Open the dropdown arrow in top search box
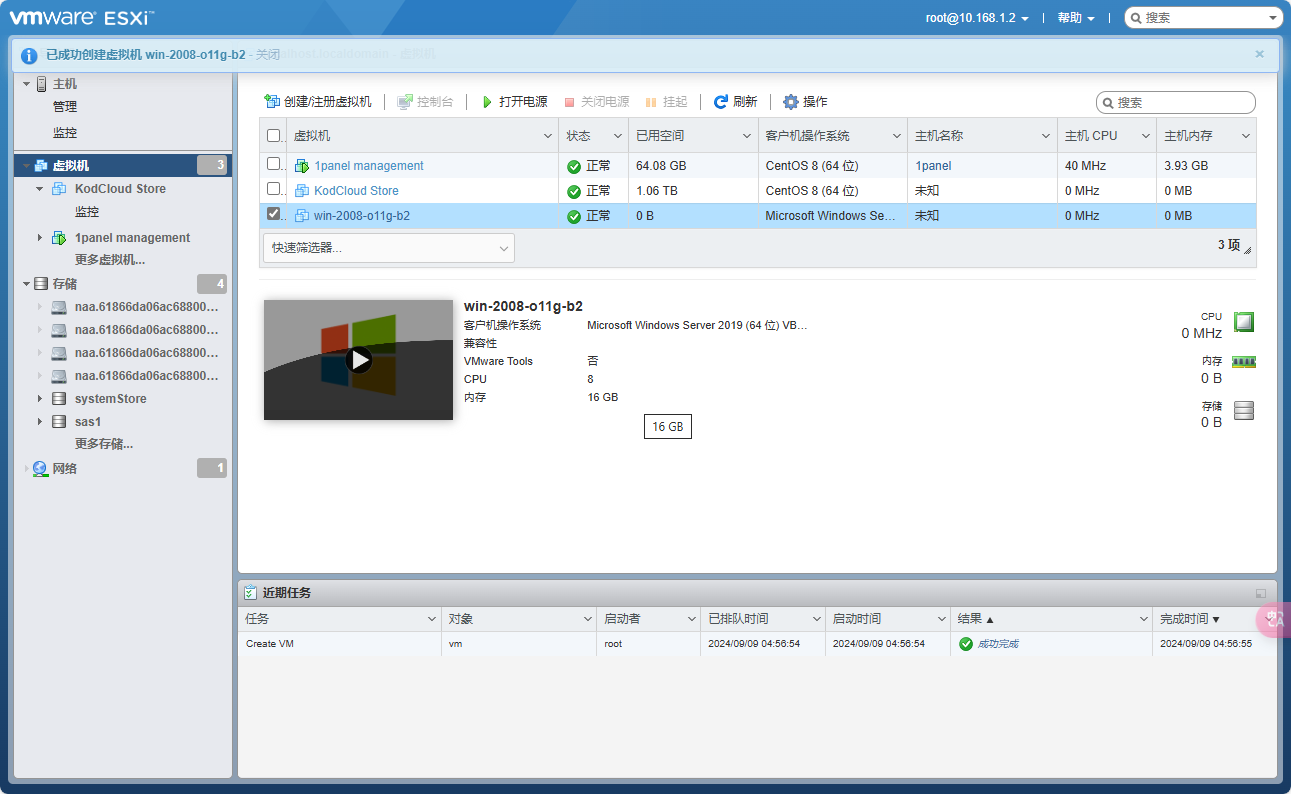Image resolution: width=1291 pixels, height=794 pixels. click(1273, 18)
